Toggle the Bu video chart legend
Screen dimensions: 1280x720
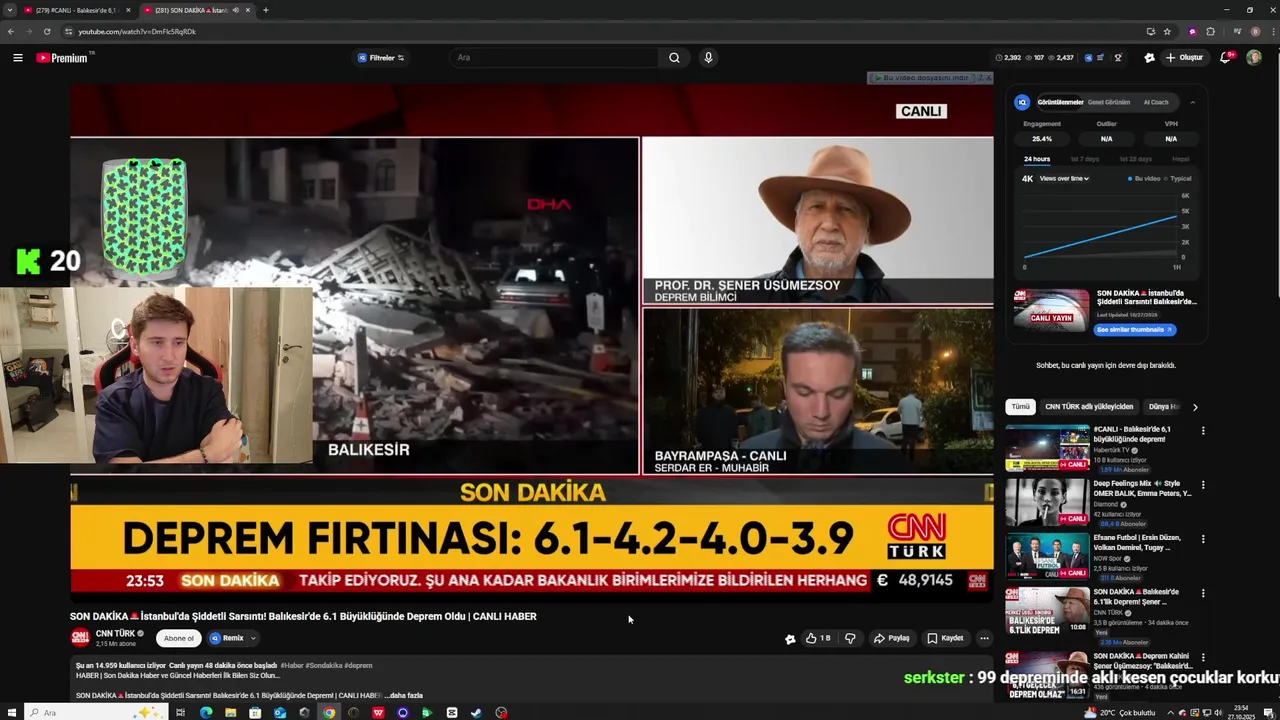pyautogui.click(x=1146, y=179)
